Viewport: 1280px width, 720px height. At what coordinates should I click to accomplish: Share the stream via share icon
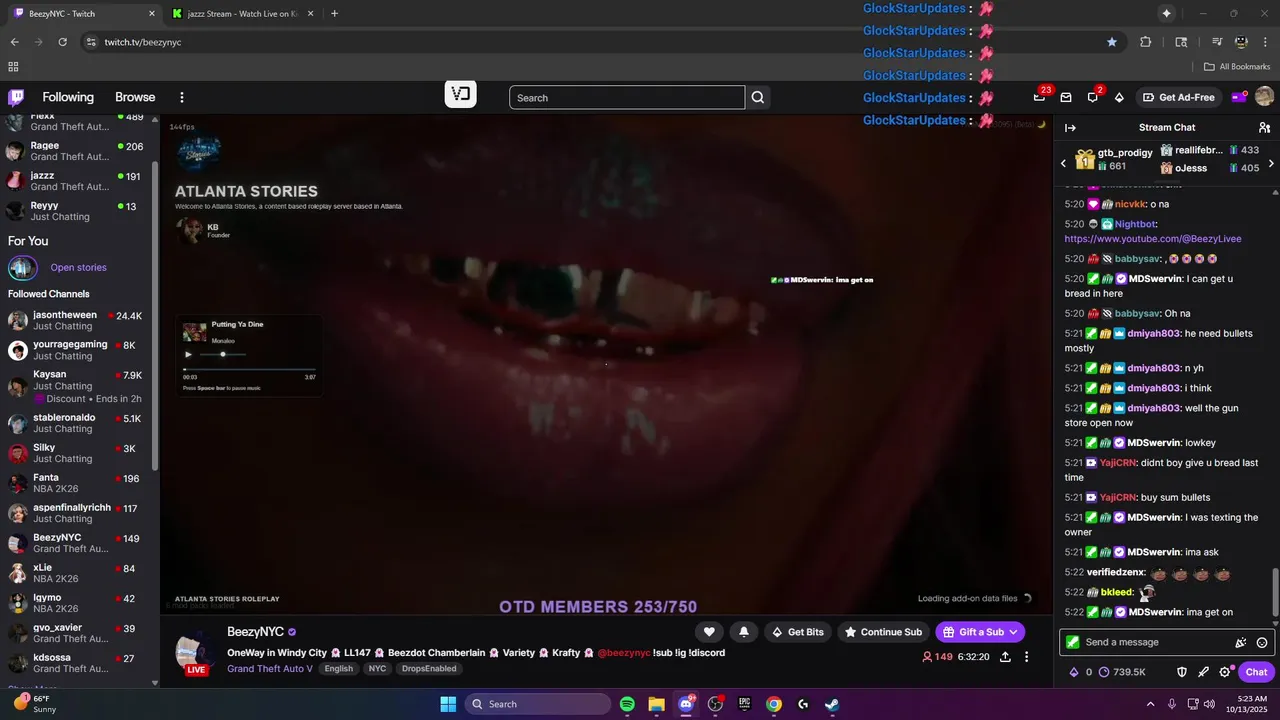[x=1005, y=657]
